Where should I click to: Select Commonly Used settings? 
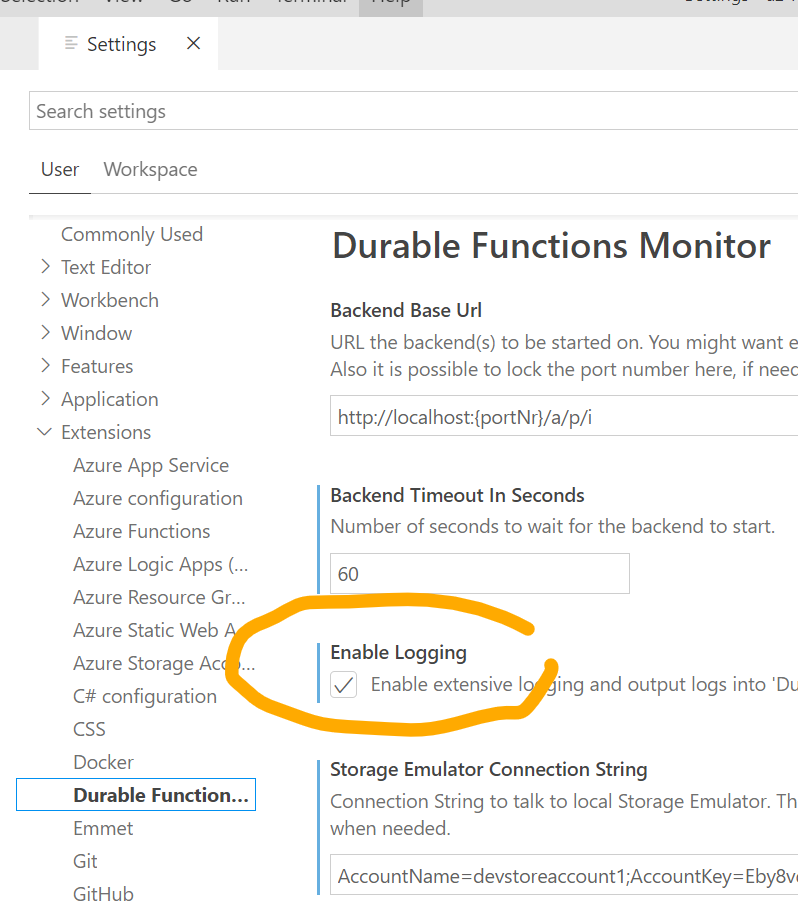[131, 234]
